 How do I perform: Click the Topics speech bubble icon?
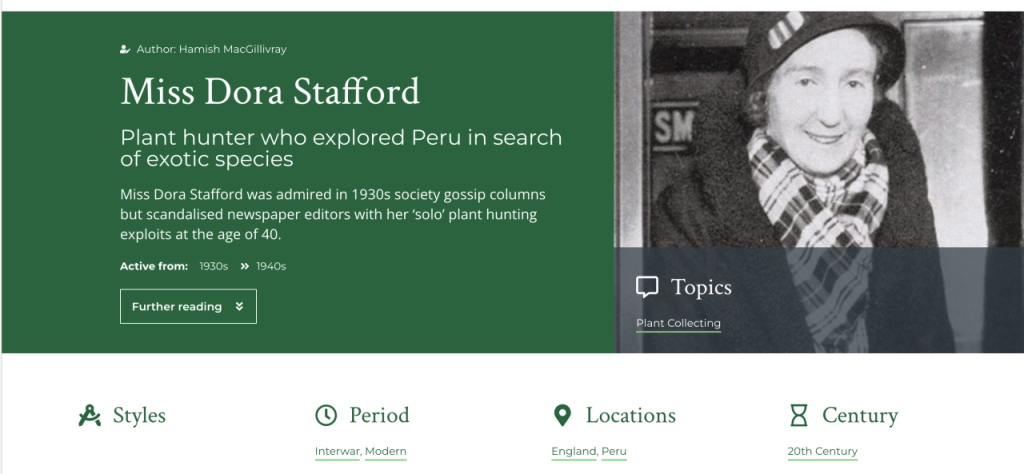click(647, 288)
